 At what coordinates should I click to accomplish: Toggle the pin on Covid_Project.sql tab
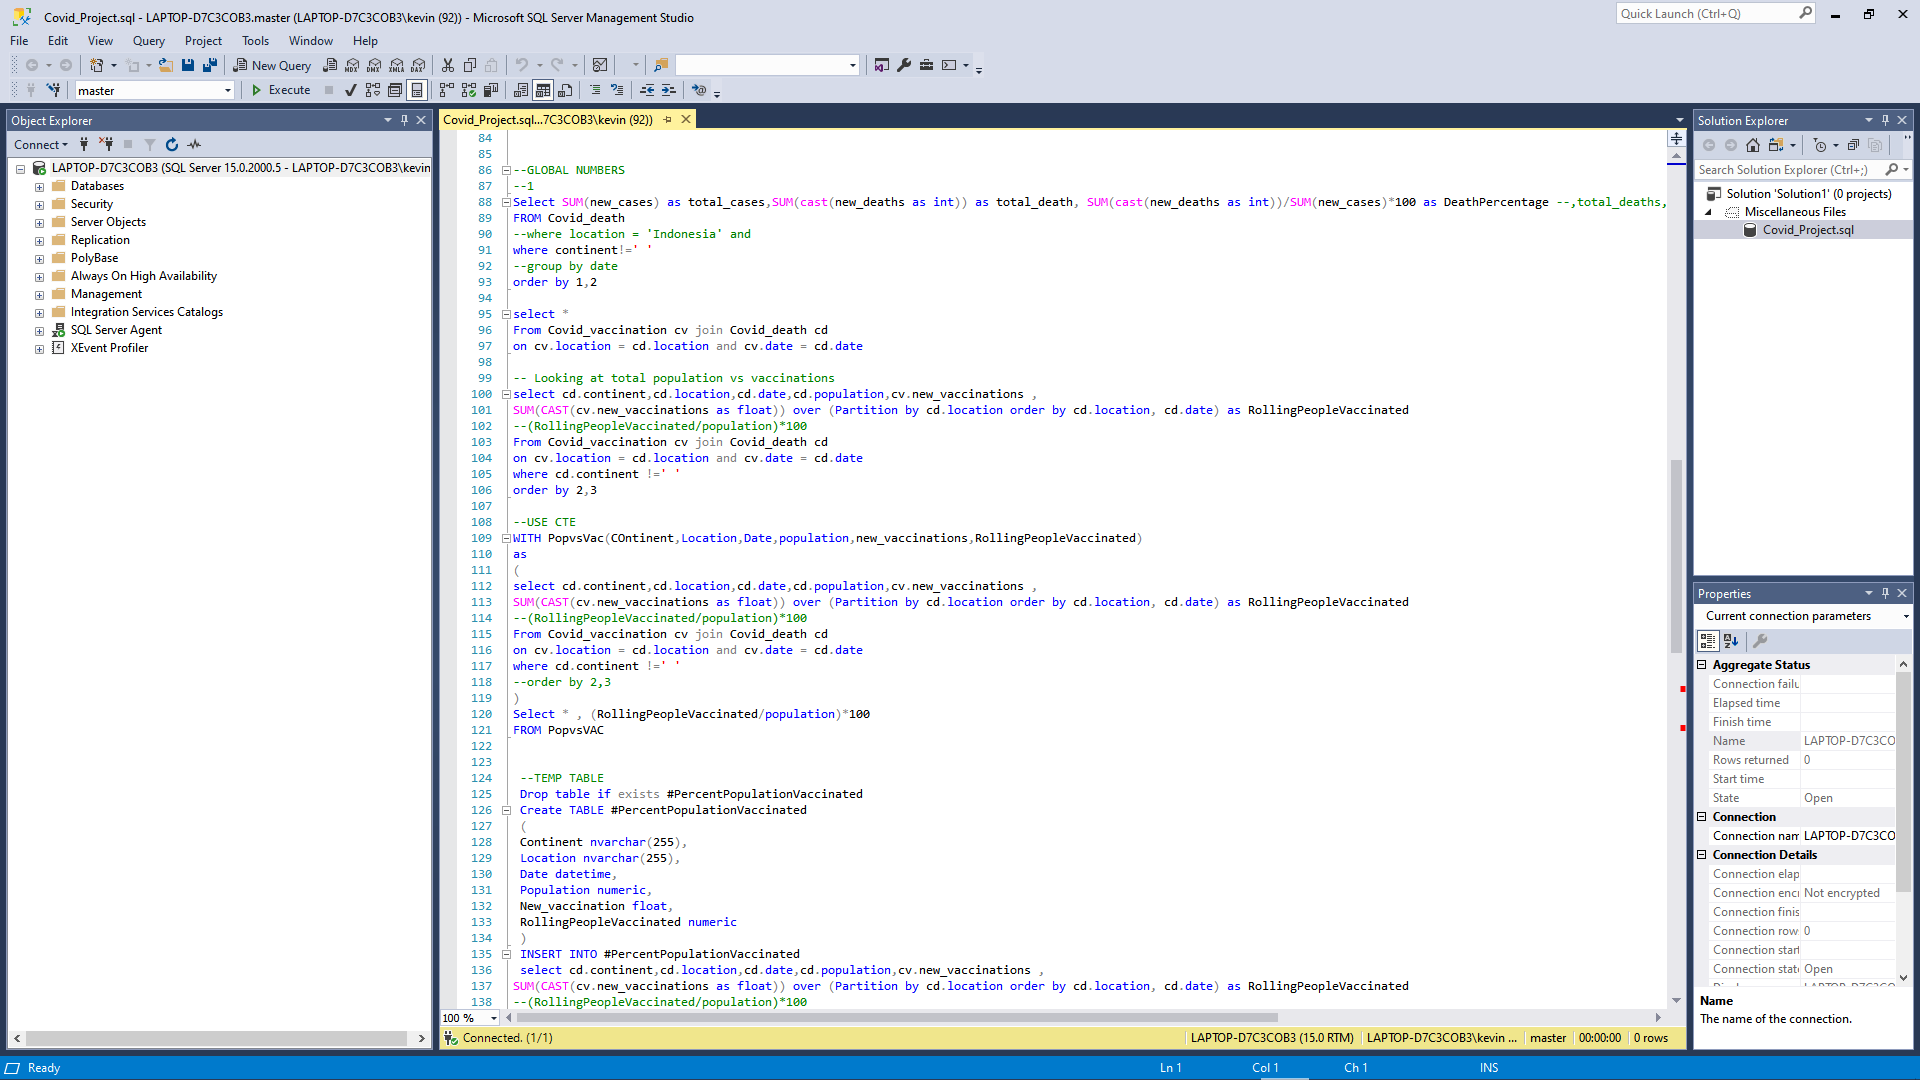pos(668,120)
